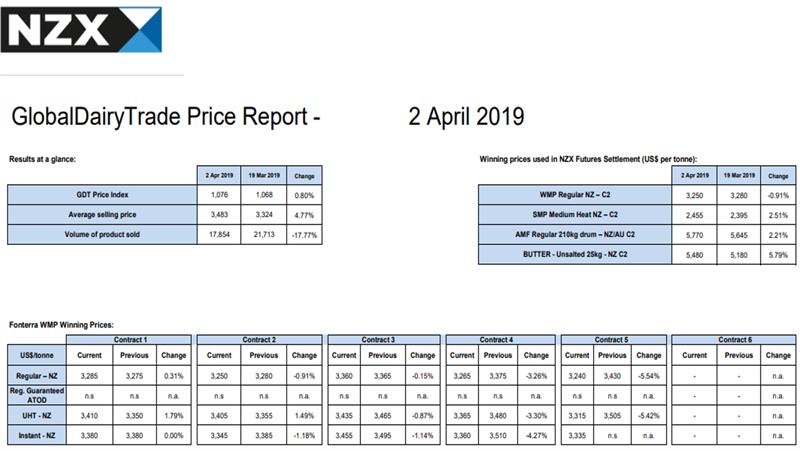
Task: Click the Contract 6 column header
Action: [x=738, y=341]
